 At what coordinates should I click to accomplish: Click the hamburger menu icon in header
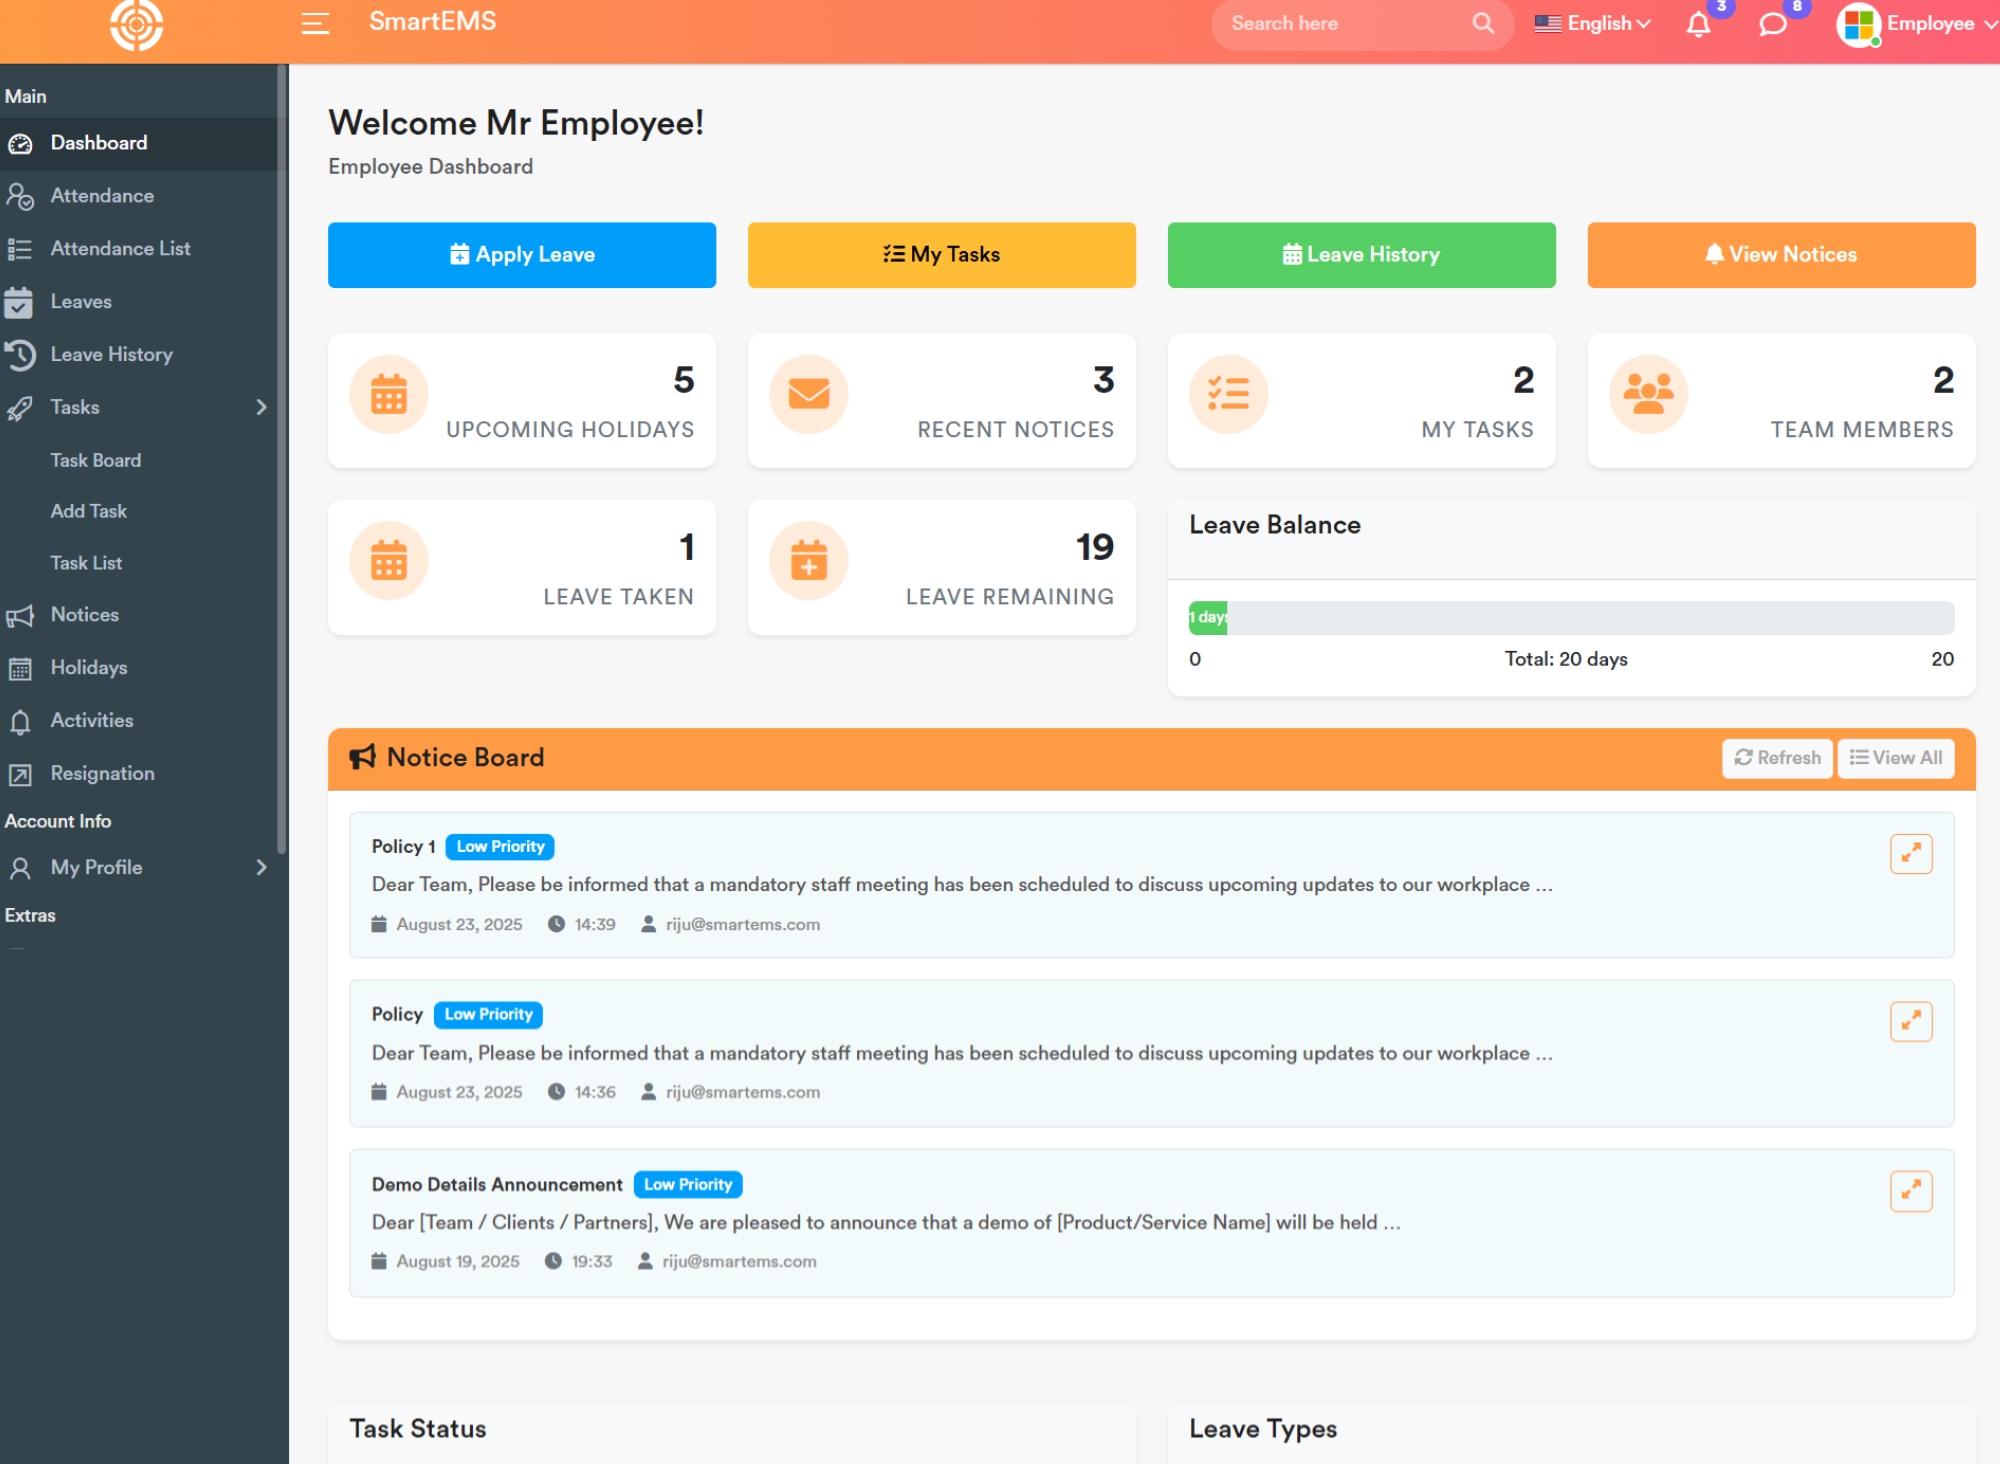[x=315, y=23]
